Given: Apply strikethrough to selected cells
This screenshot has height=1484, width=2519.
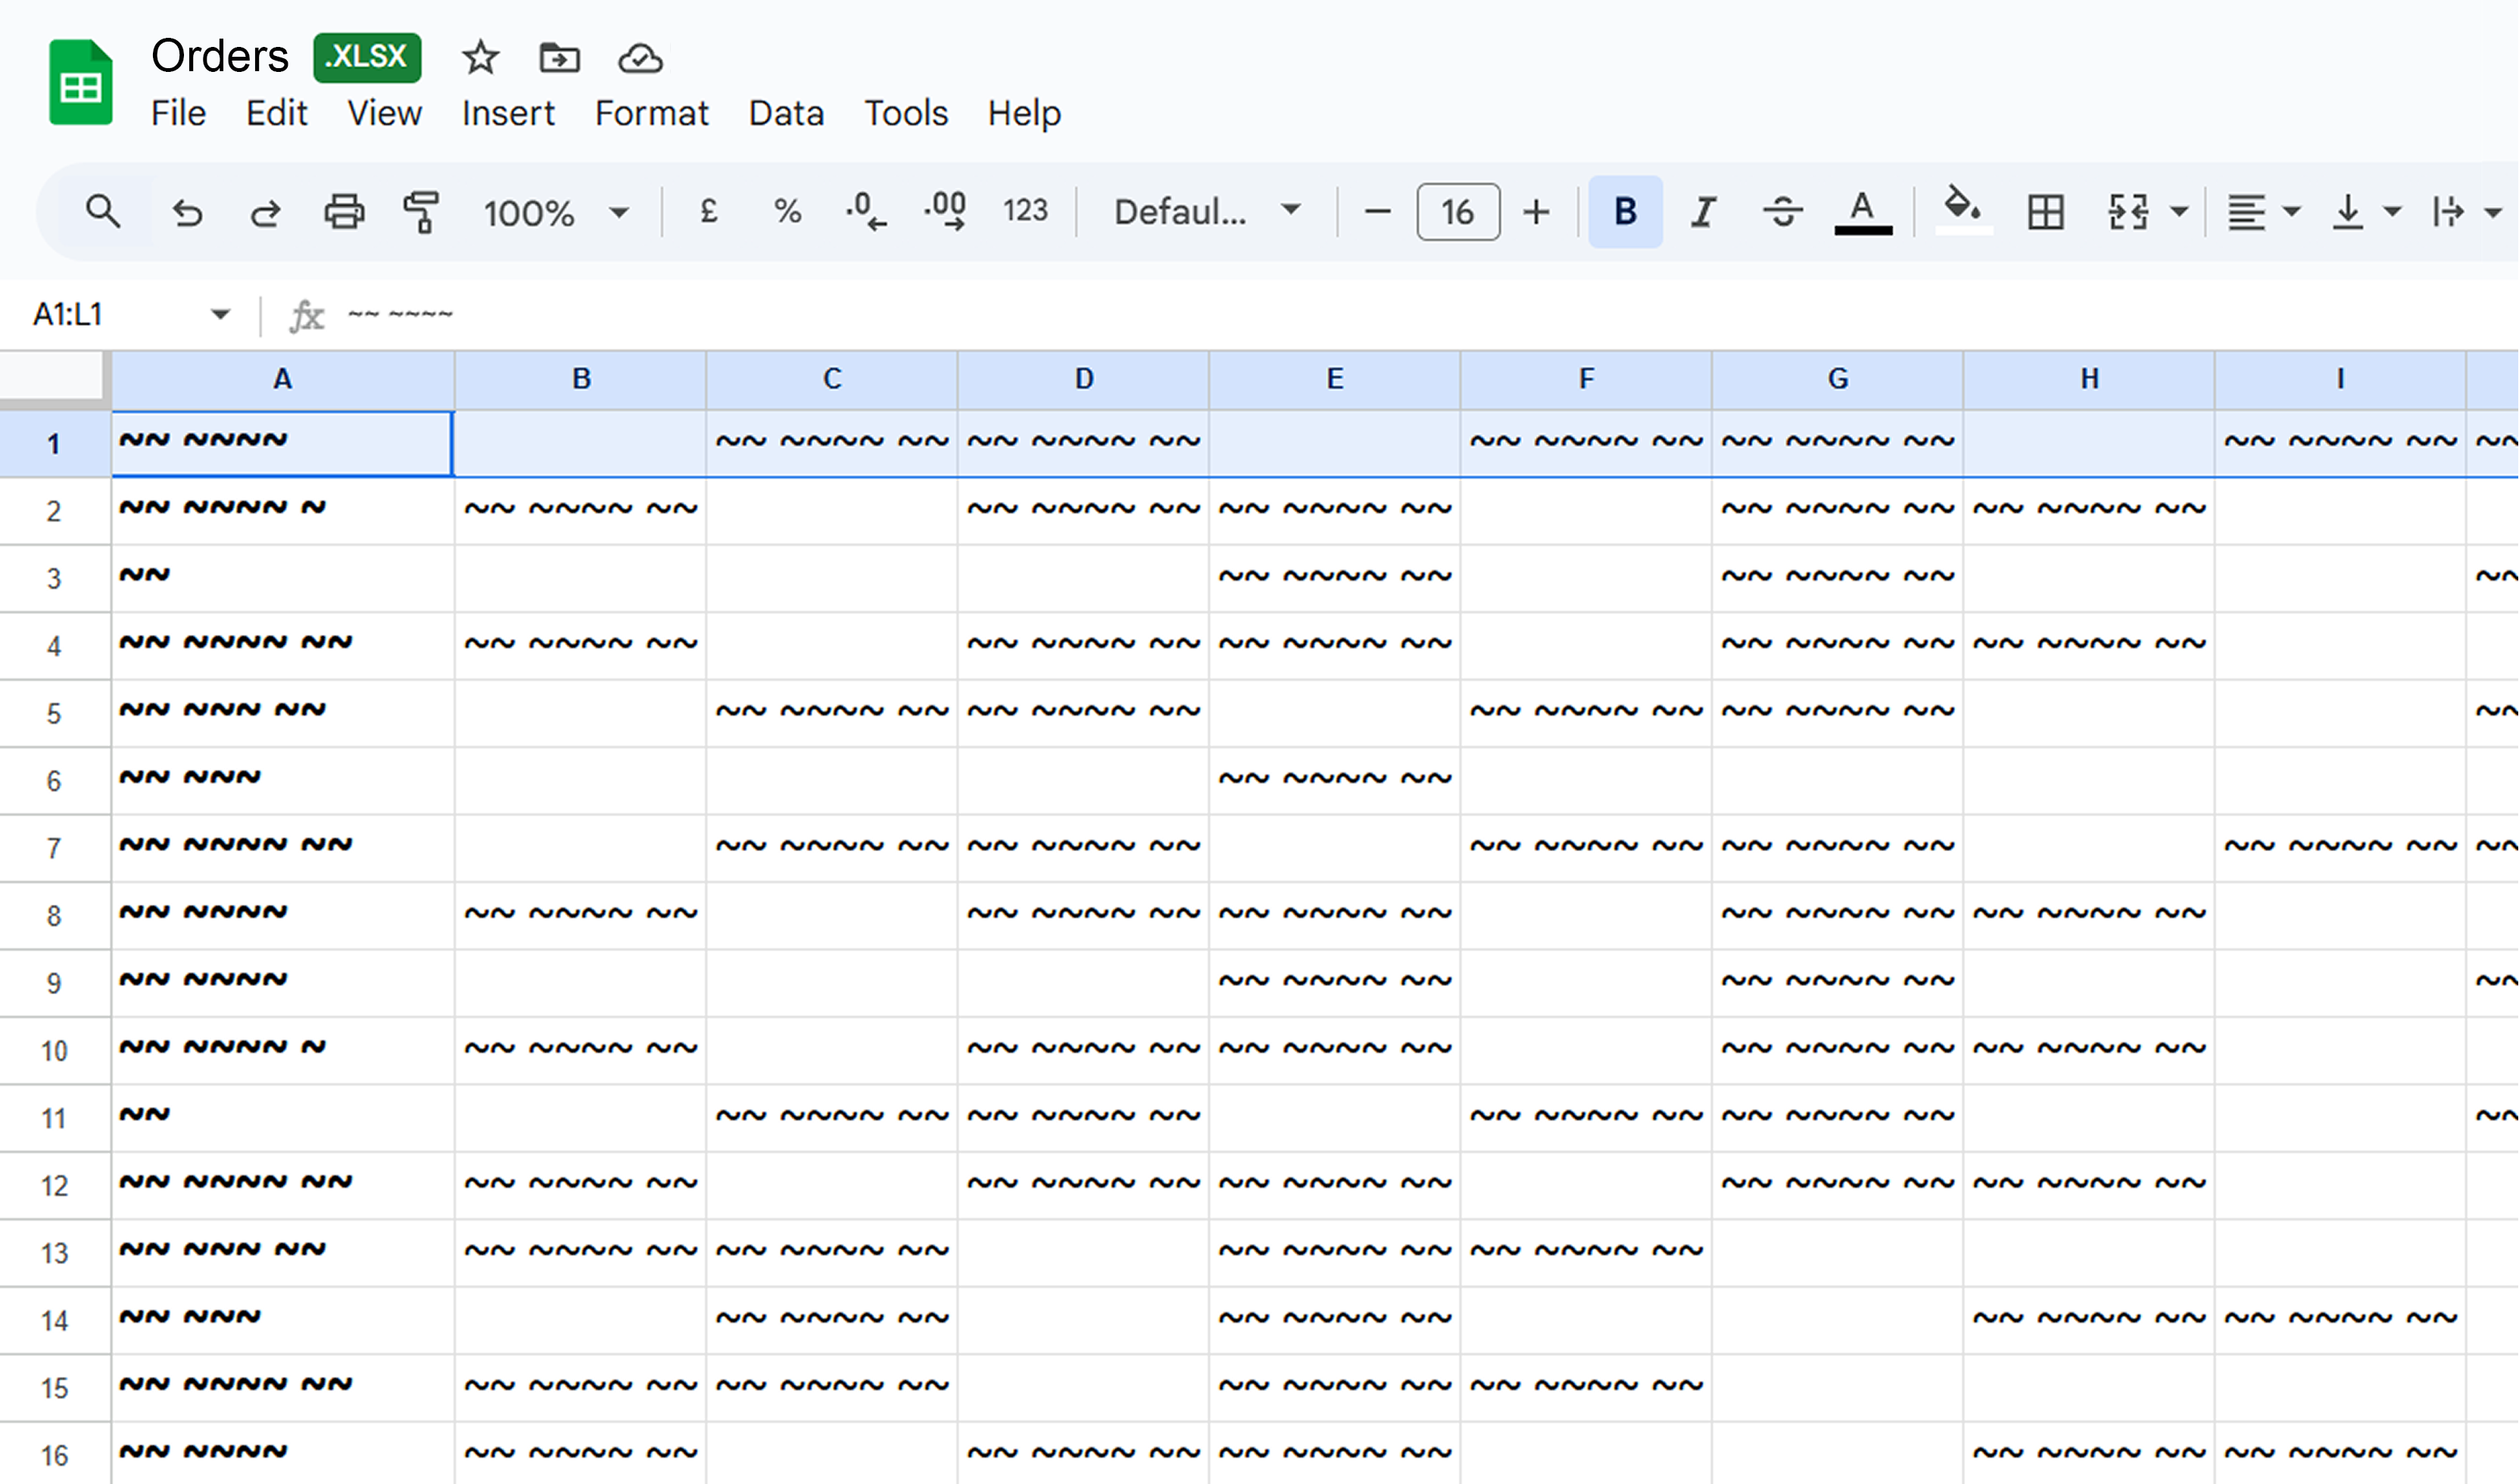Looking at the screenshot, I should click(1784, 211).
